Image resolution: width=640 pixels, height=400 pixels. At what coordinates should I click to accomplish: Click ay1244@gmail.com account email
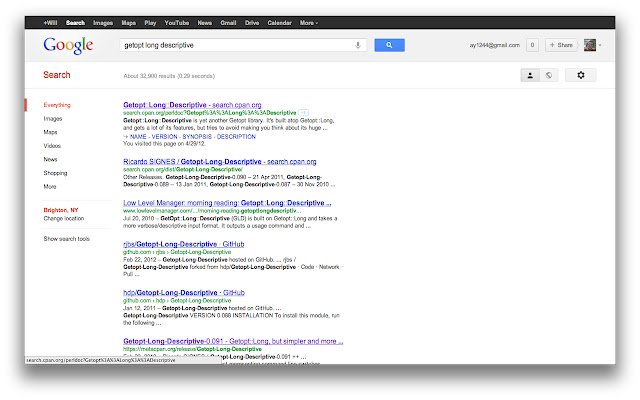point(495,45)
